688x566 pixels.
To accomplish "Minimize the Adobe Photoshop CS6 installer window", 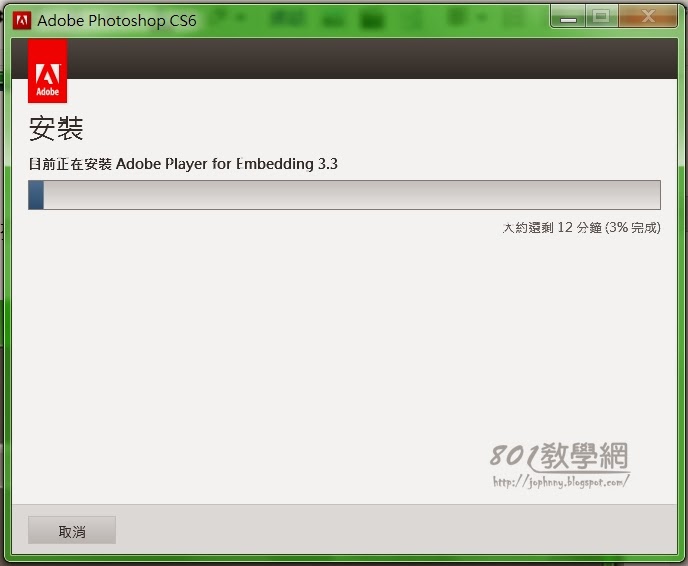I will pos(568,17).
